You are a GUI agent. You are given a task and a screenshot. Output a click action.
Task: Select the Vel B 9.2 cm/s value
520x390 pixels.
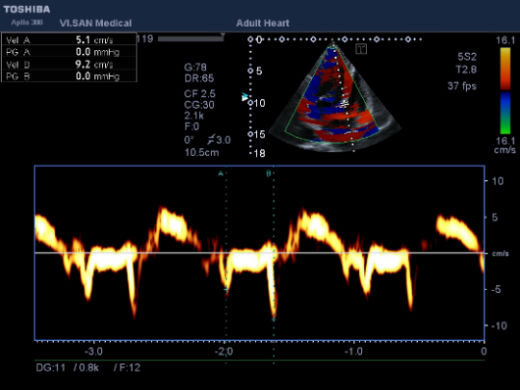tap(94, 64)
